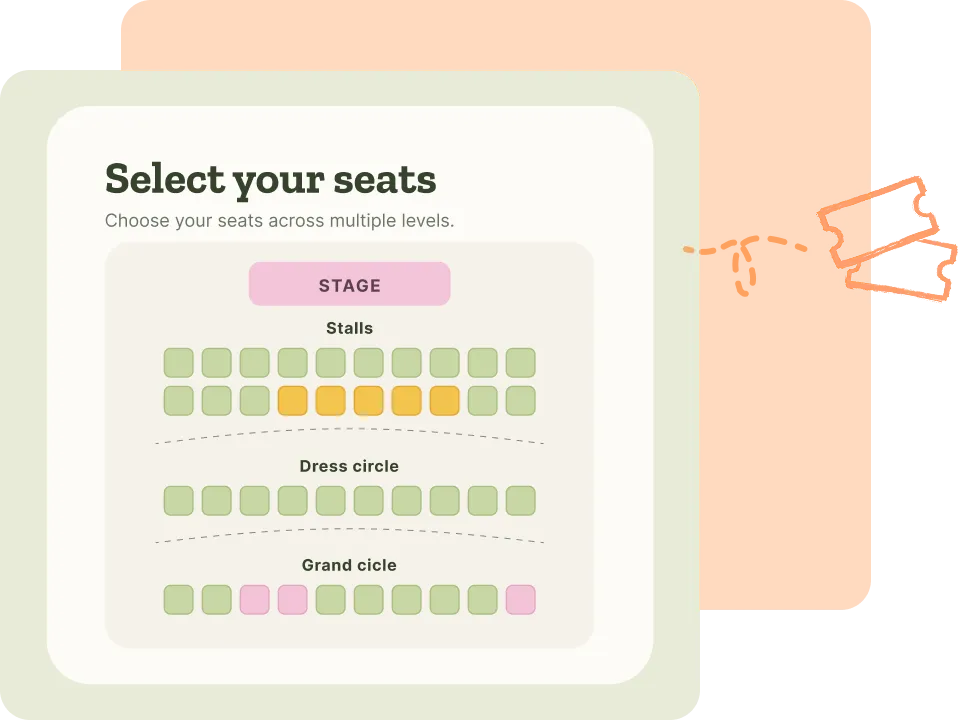Select first green seat in Grand circle
This screenshot has height=720, width=960.
179,599
